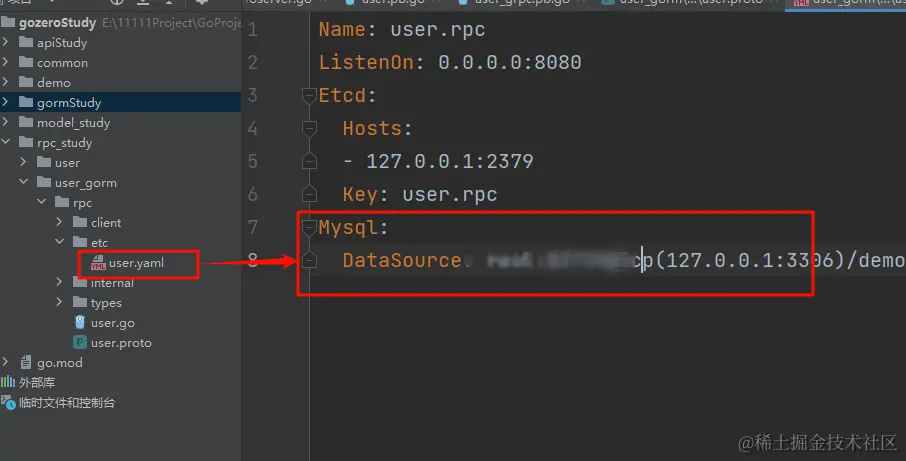The width and height of the screenshot is (906, 461).
Task: Click the gozeroStudy project folder icon
Action: 8,22
